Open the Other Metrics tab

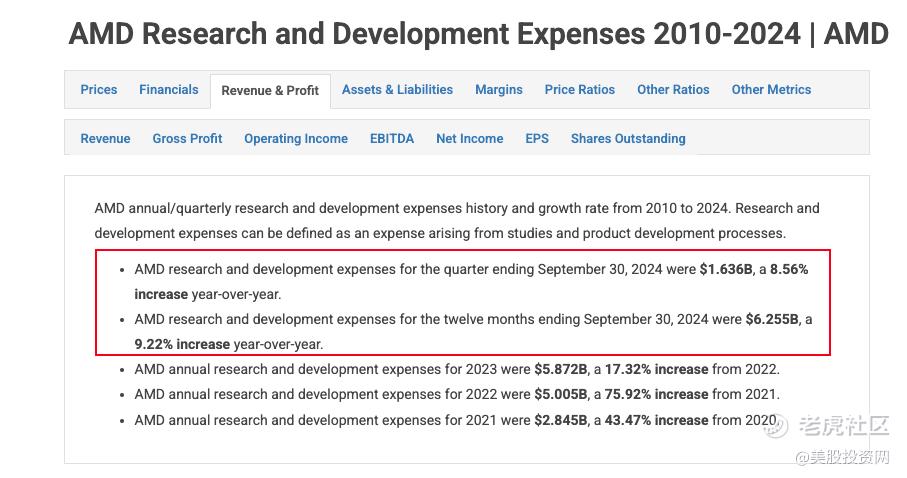pos(771,90)
